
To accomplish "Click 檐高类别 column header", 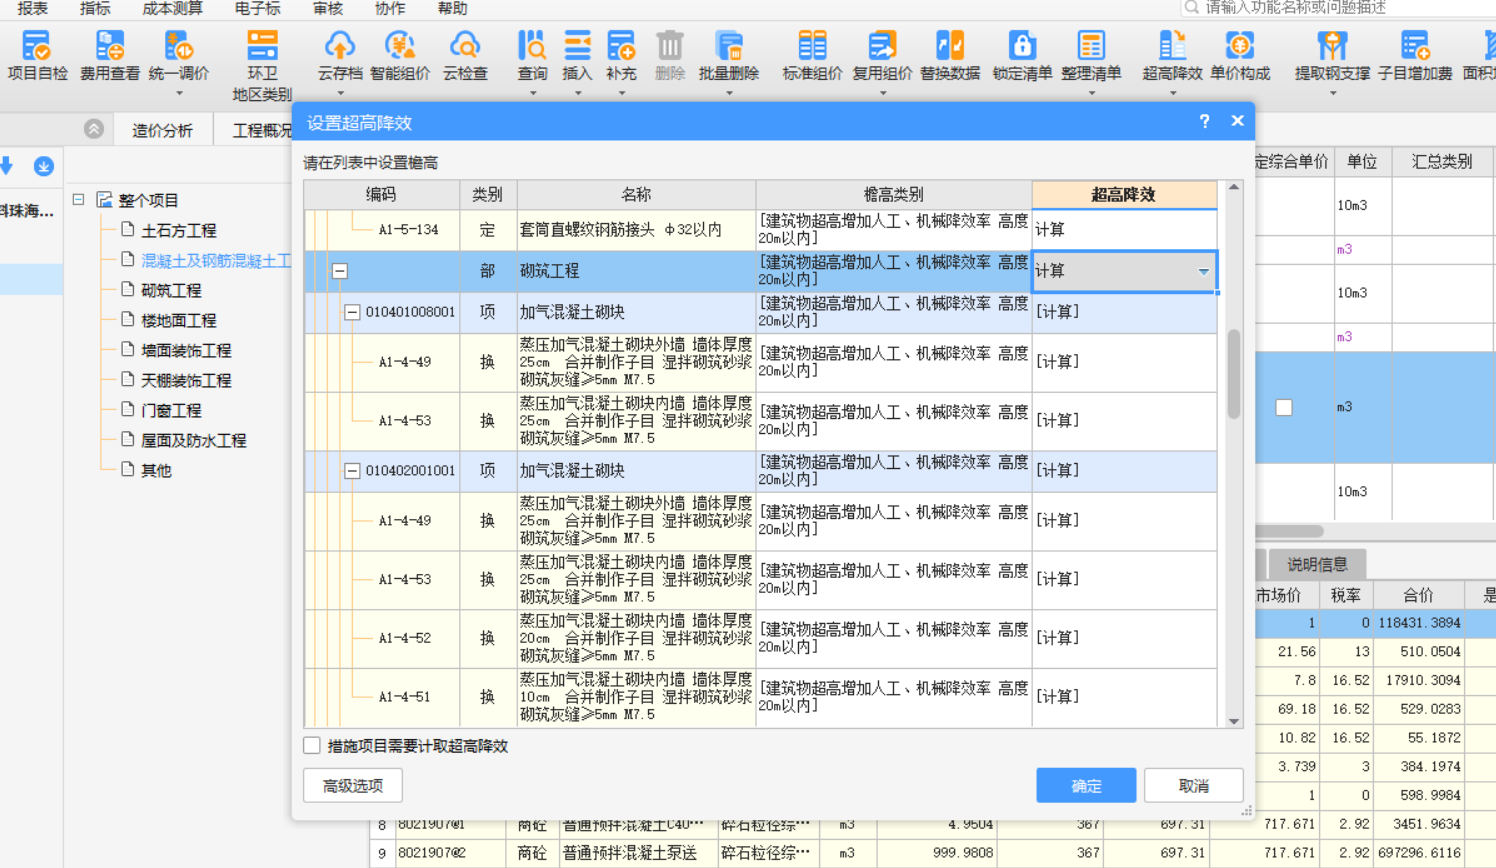I will (x=893, y=194).
